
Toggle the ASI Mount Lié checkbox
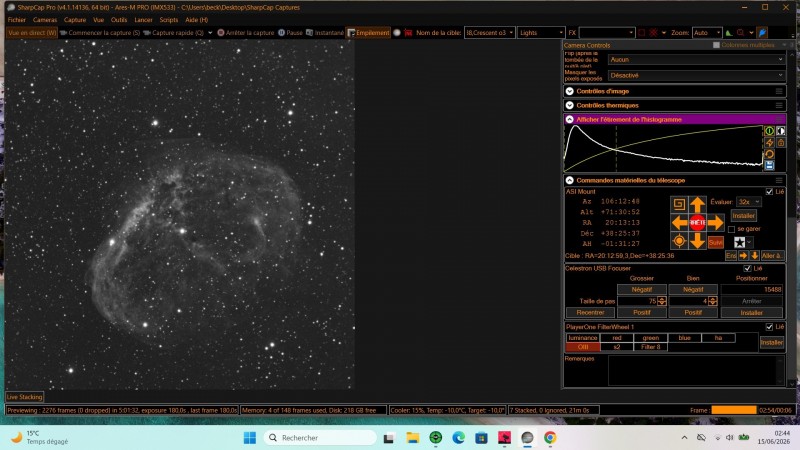tap(769, 192)
